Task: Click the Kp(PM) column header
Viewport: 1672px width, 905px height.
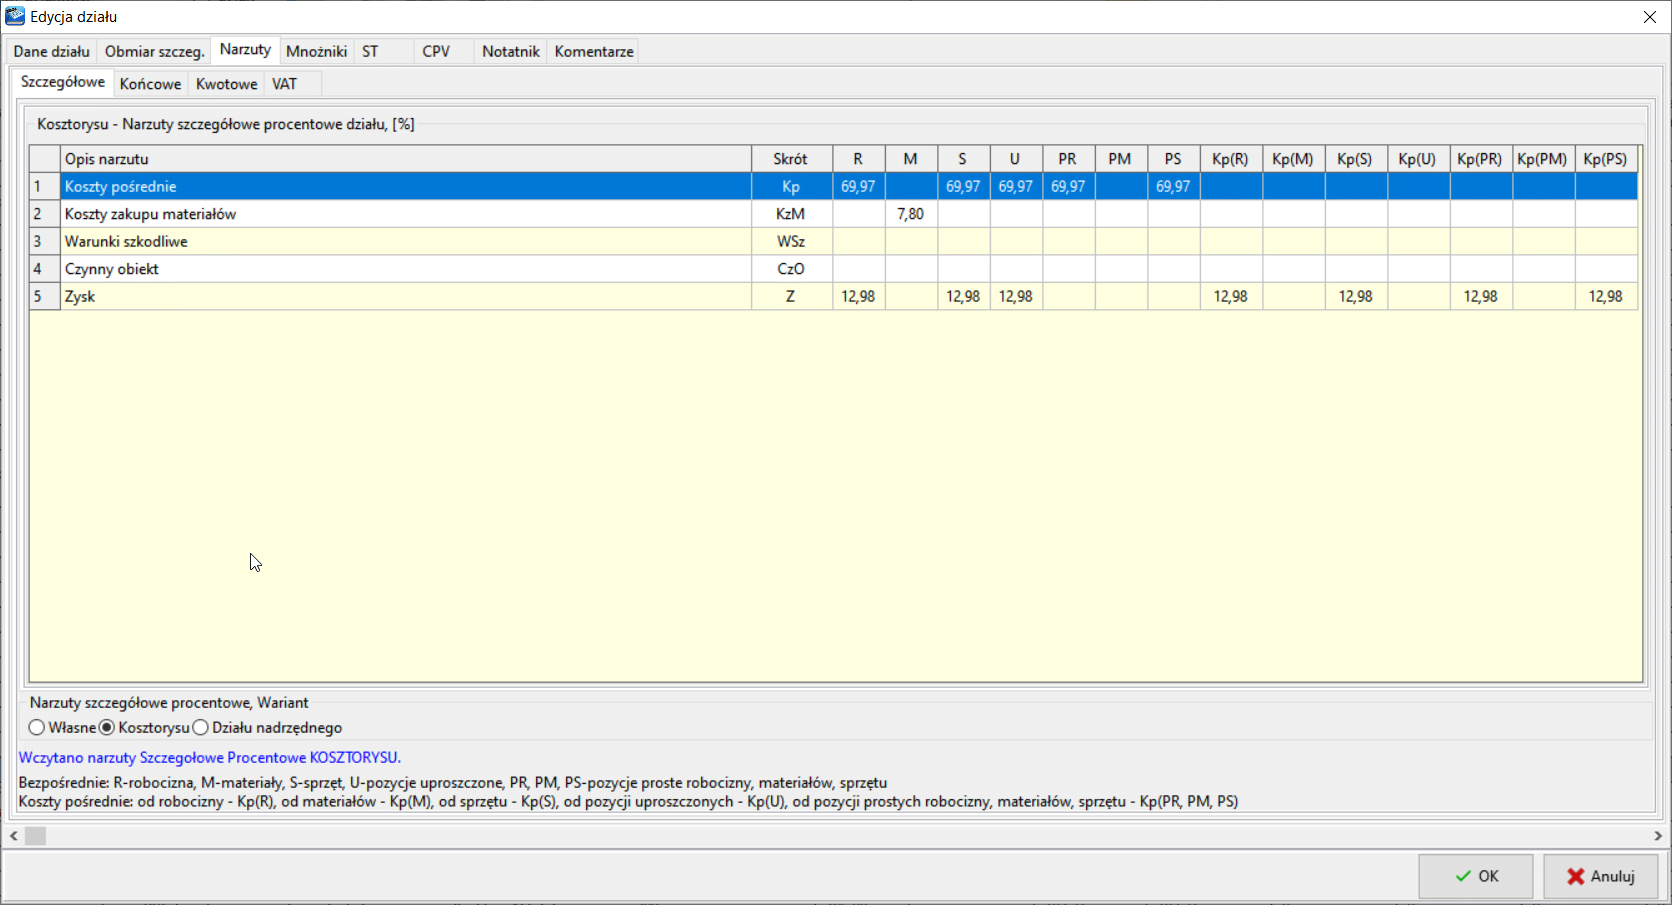Action: [x=1542, y=159]
